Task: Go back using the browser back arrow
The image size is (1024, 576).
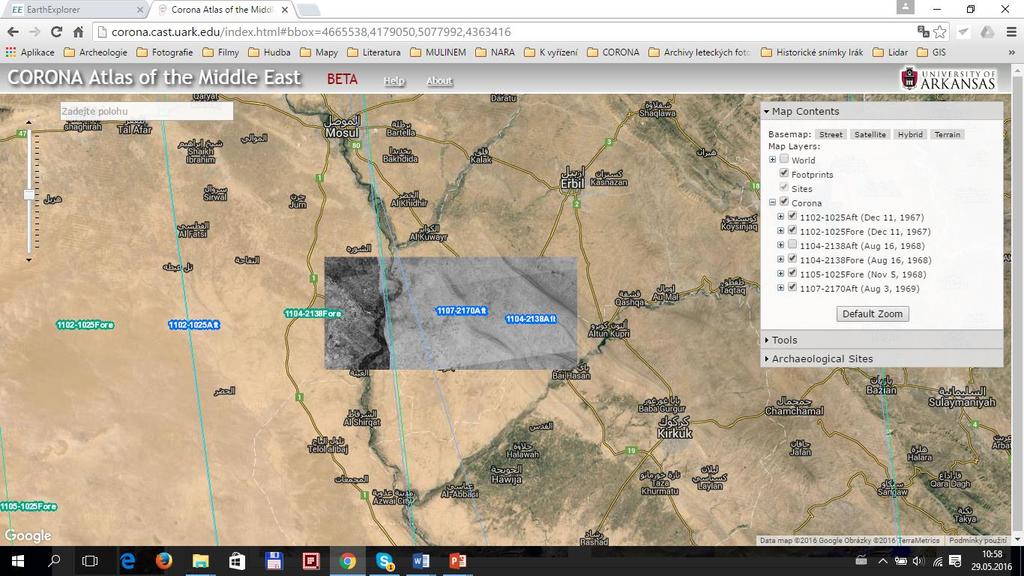Action: pyautogui.click(x=13, y=32)
